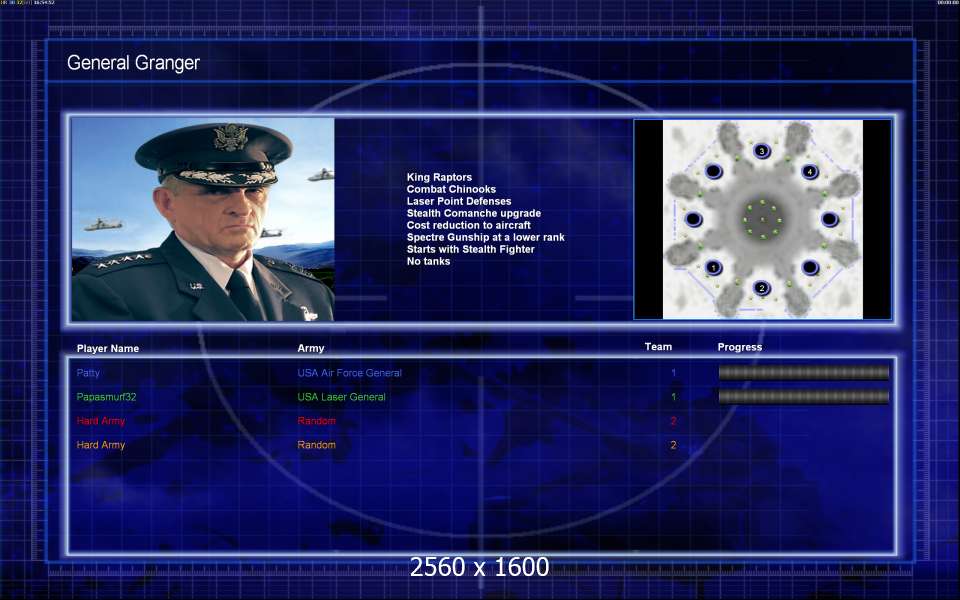Click Patty's team number 1
The height and width of the screenshot is (600, 960).
(x=673, y=372)
